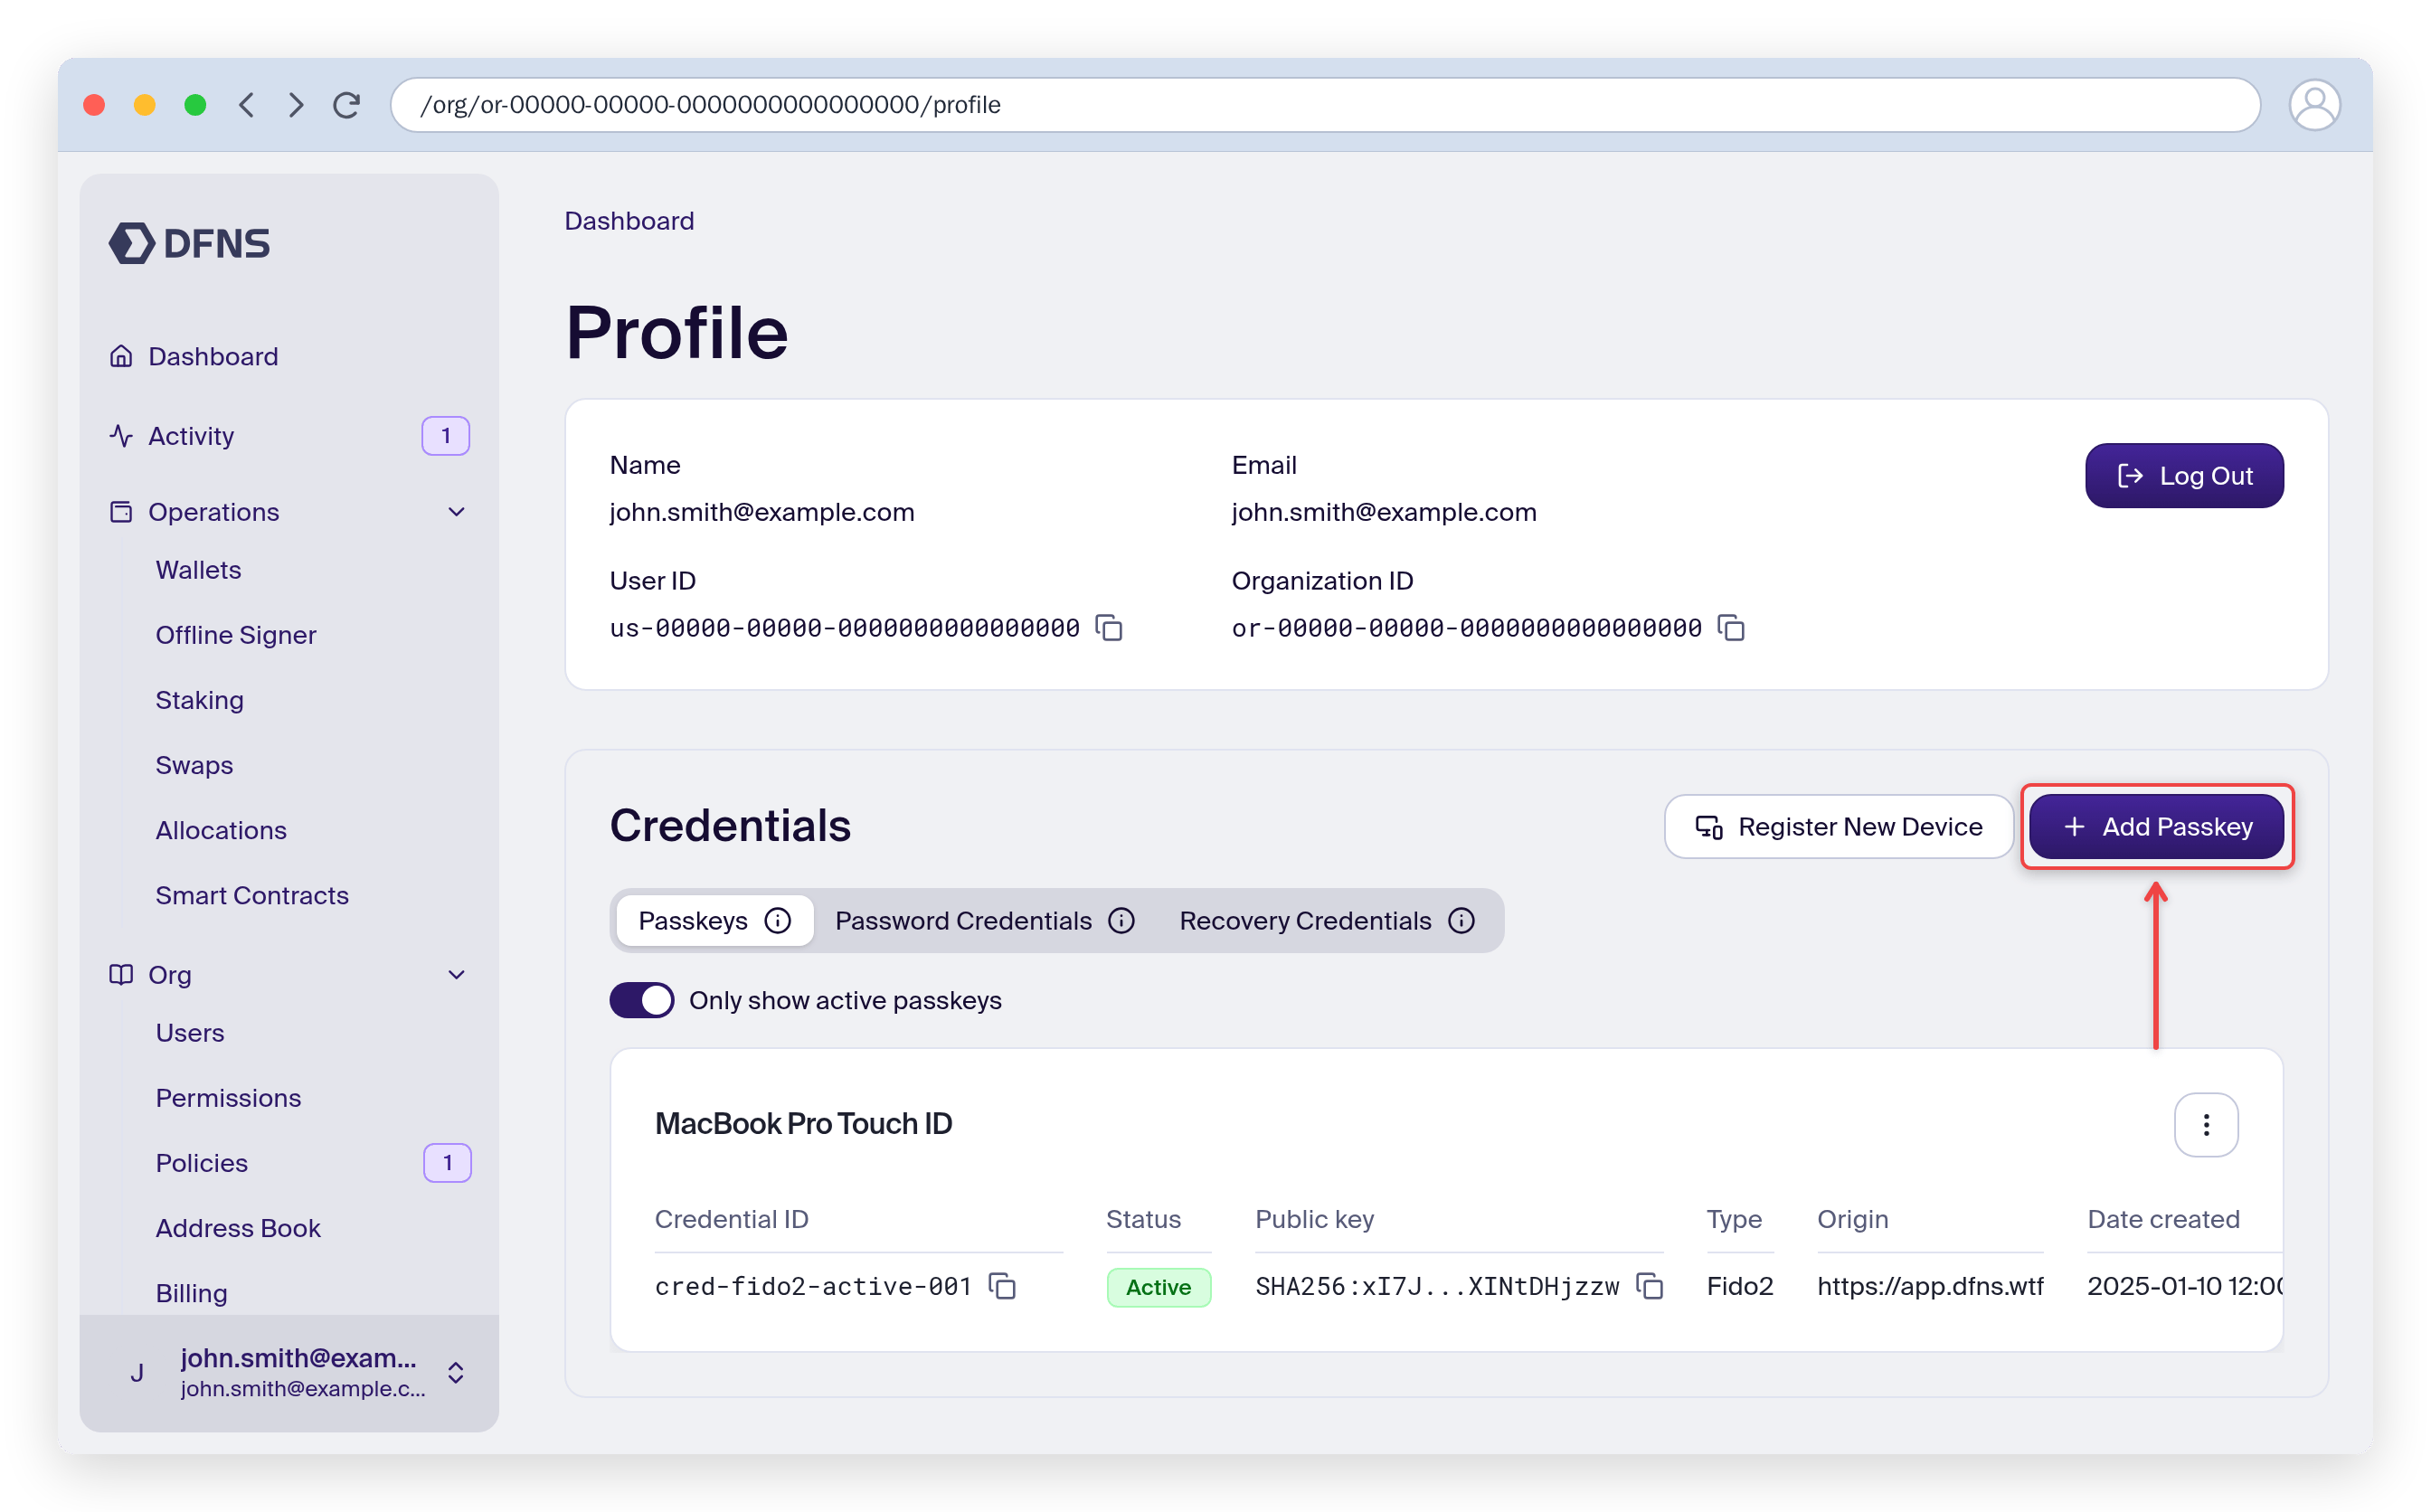Click the browser back arrow
2431x1512 pixels.
coord(246,105)
